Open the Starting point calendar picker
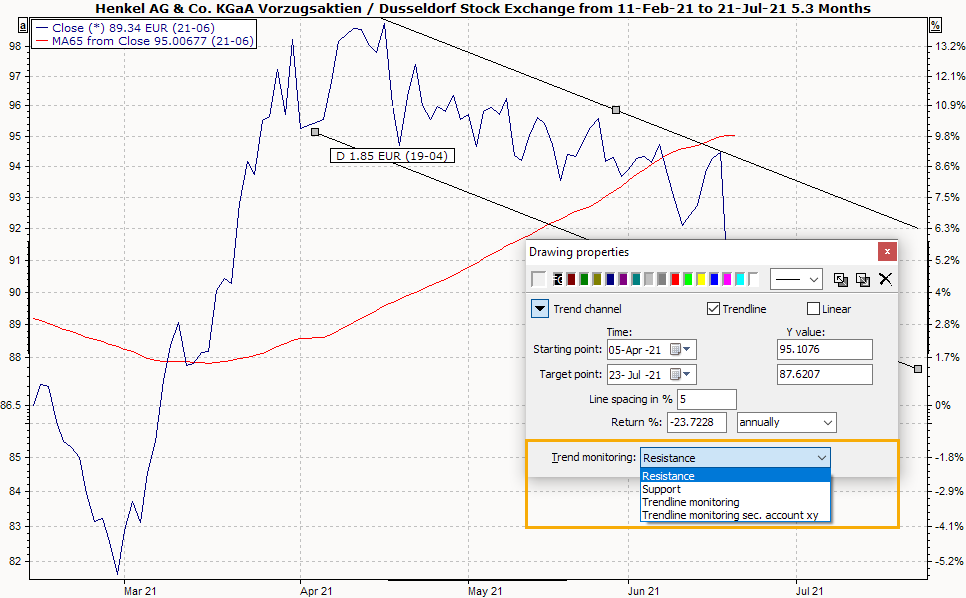The image size is (966, 598). [676, 349]
